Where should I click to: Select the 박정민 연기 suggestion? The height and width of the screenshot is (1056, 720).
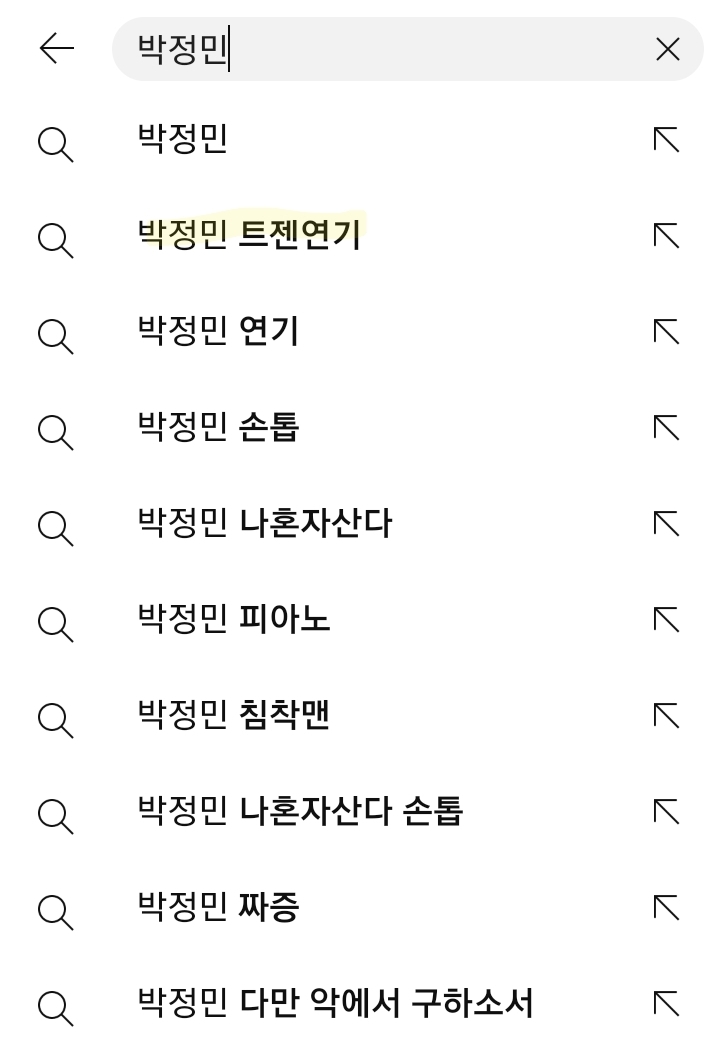(218, 332)
